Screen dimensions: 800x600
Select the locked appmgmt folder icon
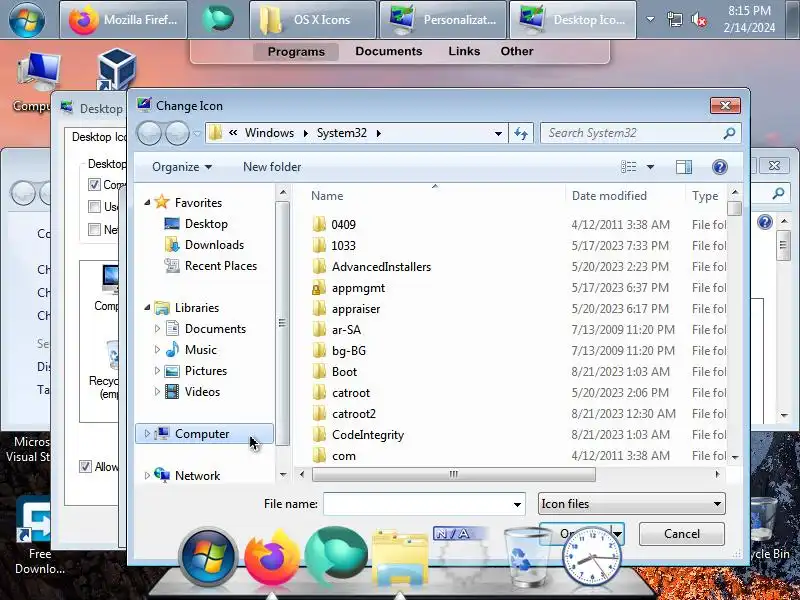pyautogui.click(x=319, y=288)
